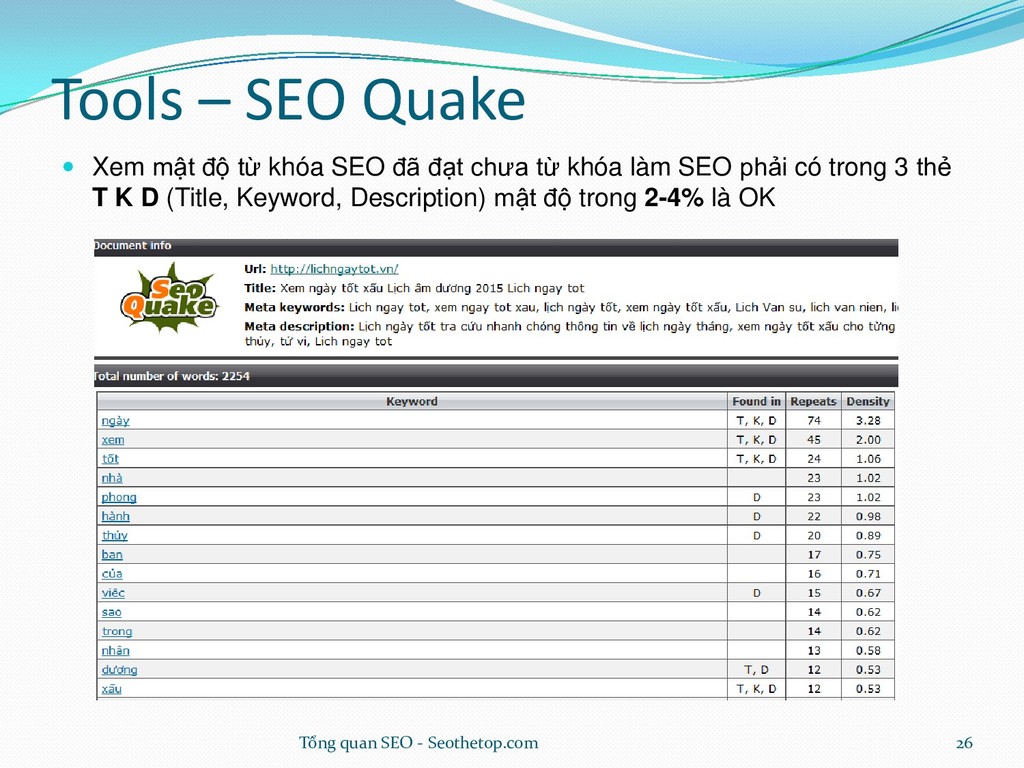Open keyword link 'thủy'
The width and height of the screenshot is (1024, 768).
point(115,536)
